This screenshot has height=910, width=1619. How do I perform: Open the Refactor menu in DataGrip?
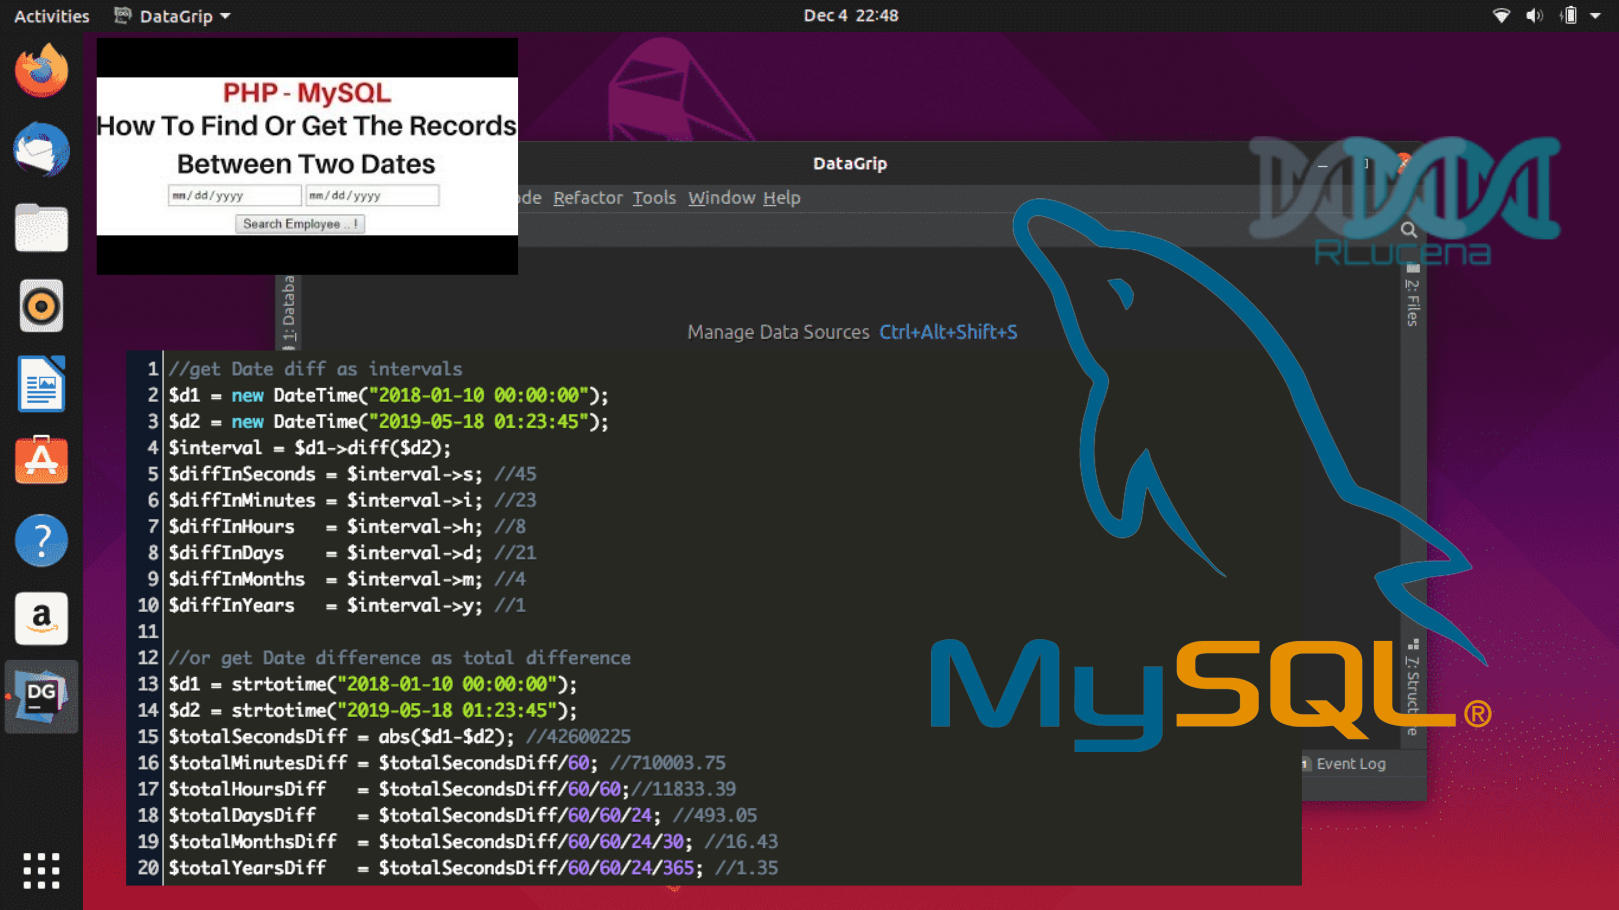(588, 198)
